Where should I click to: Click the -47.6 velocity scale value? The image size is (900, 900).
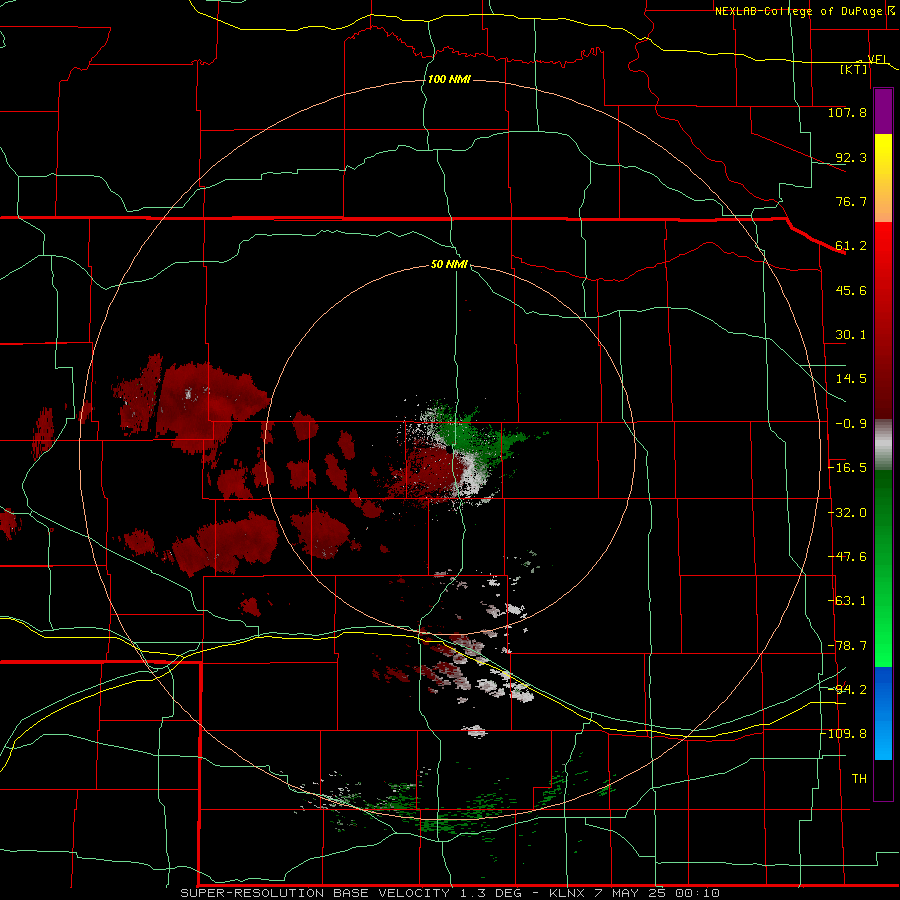(x=847, y=557)
